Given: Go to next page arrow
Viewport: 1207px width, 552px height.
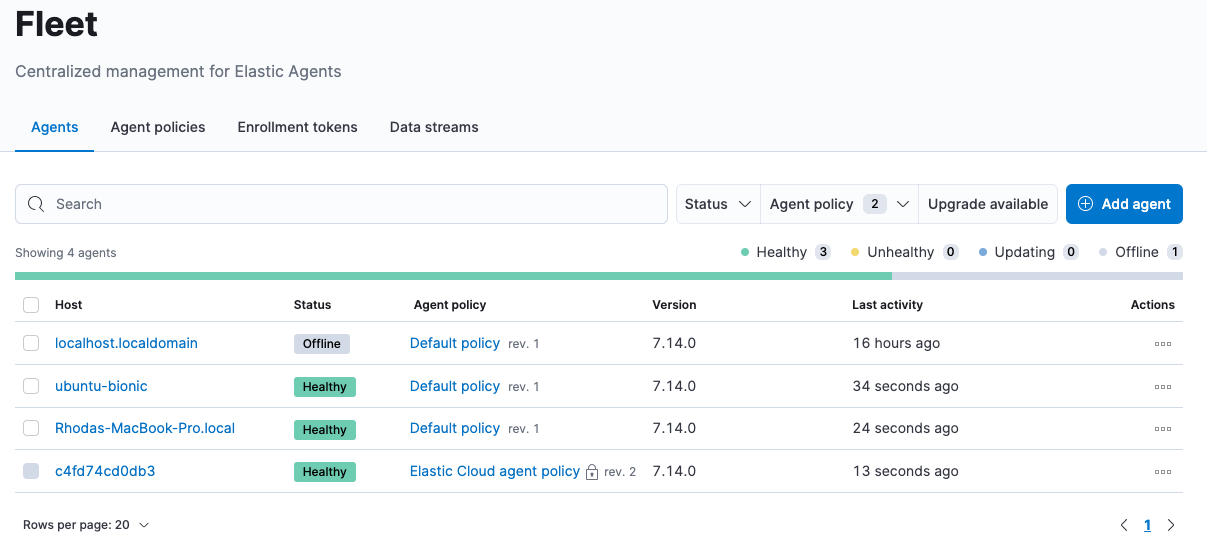Looking at the screenshot, I should point(1171,525).
